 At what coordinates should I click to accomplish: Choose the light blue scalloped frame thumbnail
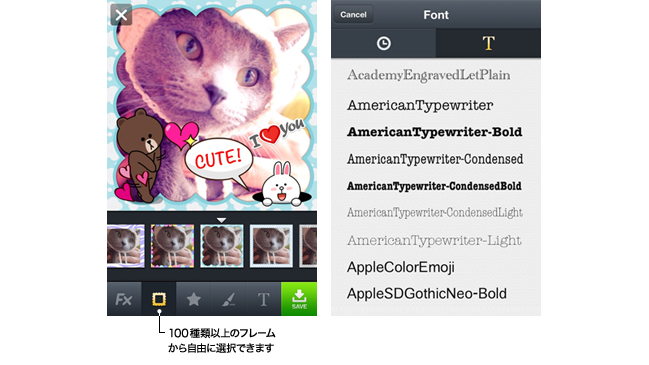click(222, 246)
